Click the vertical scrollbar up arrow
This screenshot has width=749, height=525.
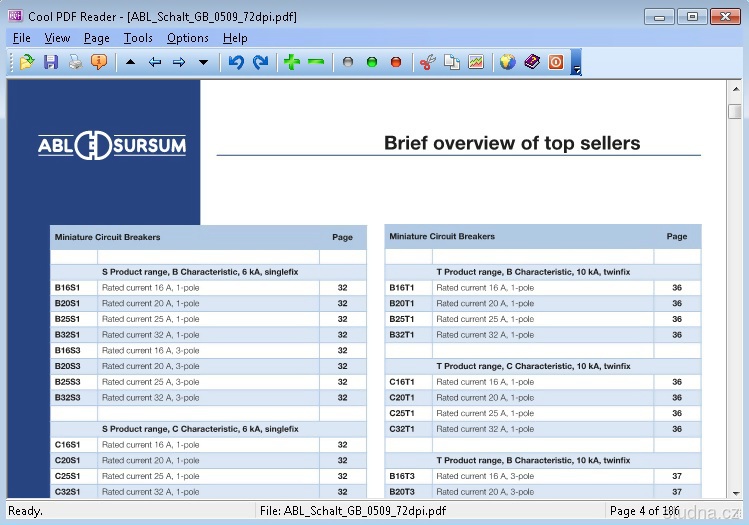click(x=735, y=88)
